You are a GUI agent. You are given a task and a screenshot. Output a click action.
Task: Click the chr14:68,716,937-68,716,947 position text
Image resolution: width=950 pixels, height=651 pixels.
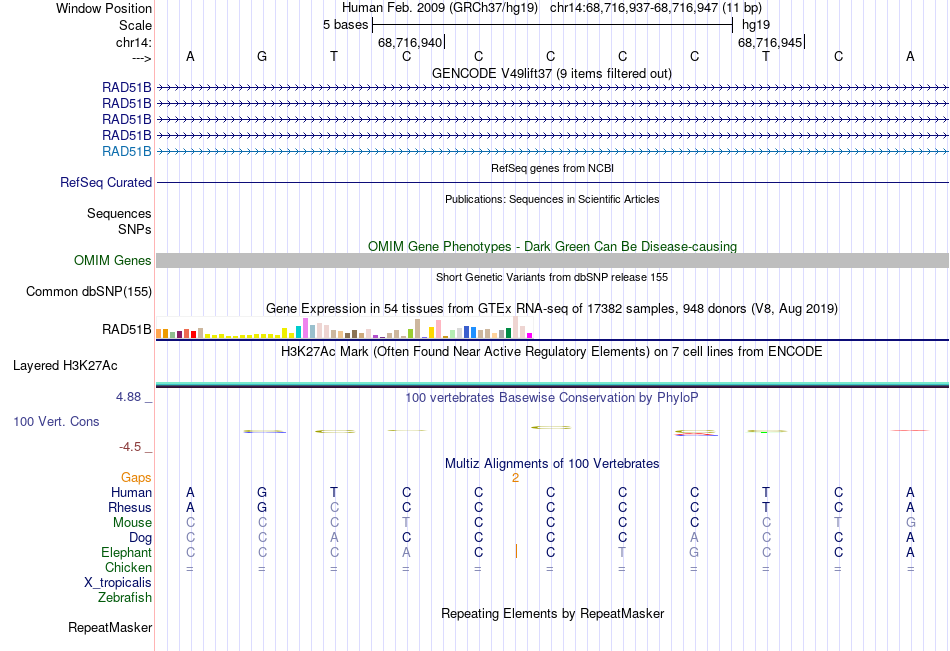[x=634, y=8]
